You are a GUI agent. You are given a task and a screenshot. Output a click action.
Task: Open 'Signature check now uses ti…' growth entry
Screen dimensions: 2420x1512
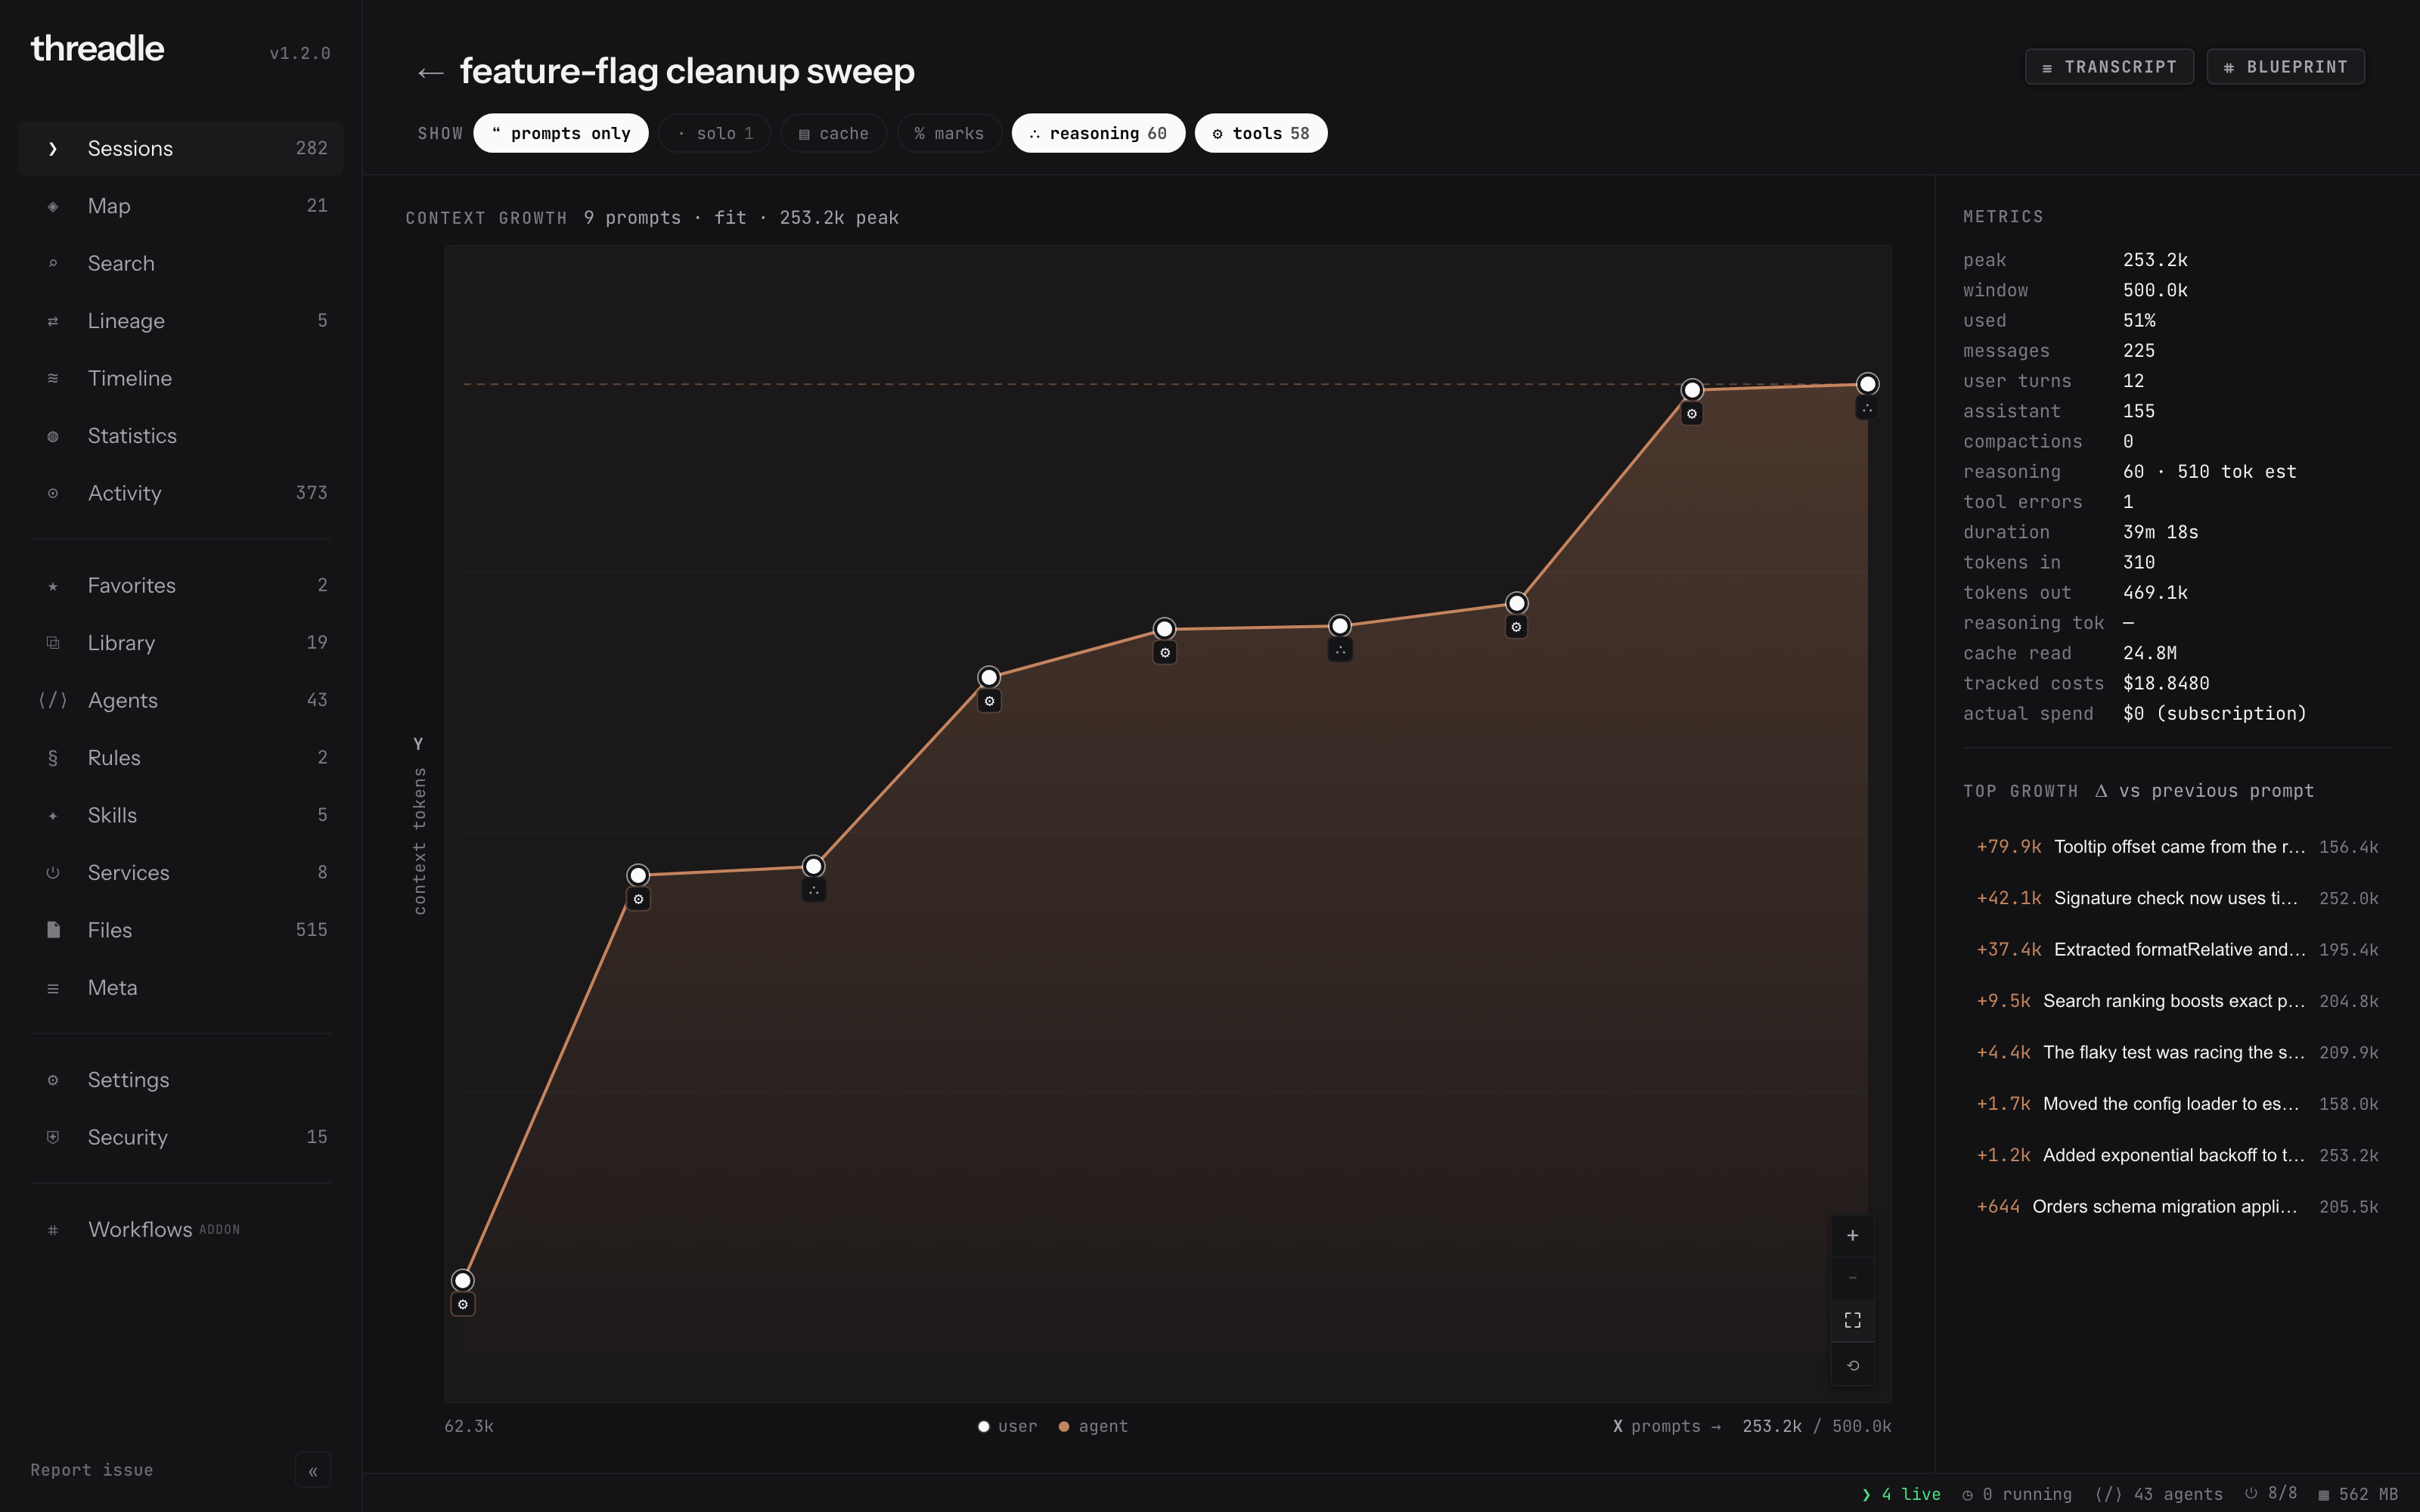[2177, 898]
